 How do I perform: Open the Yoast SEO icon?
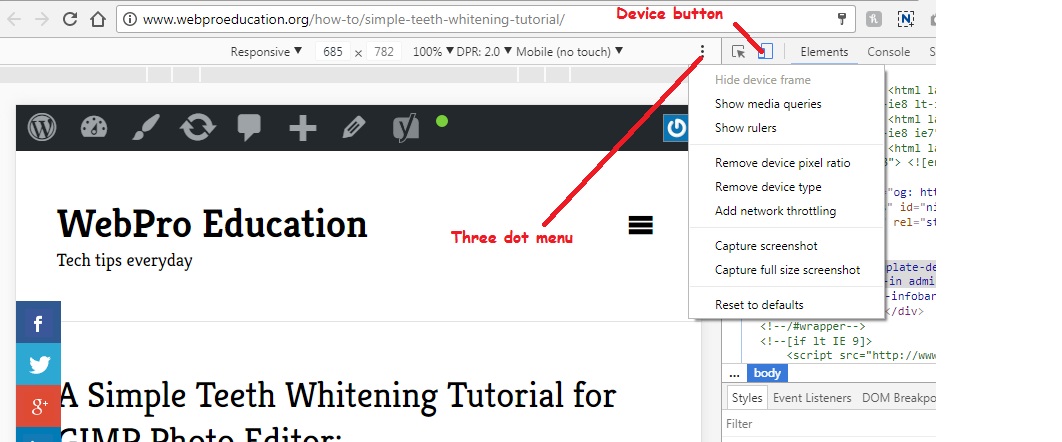406,127
